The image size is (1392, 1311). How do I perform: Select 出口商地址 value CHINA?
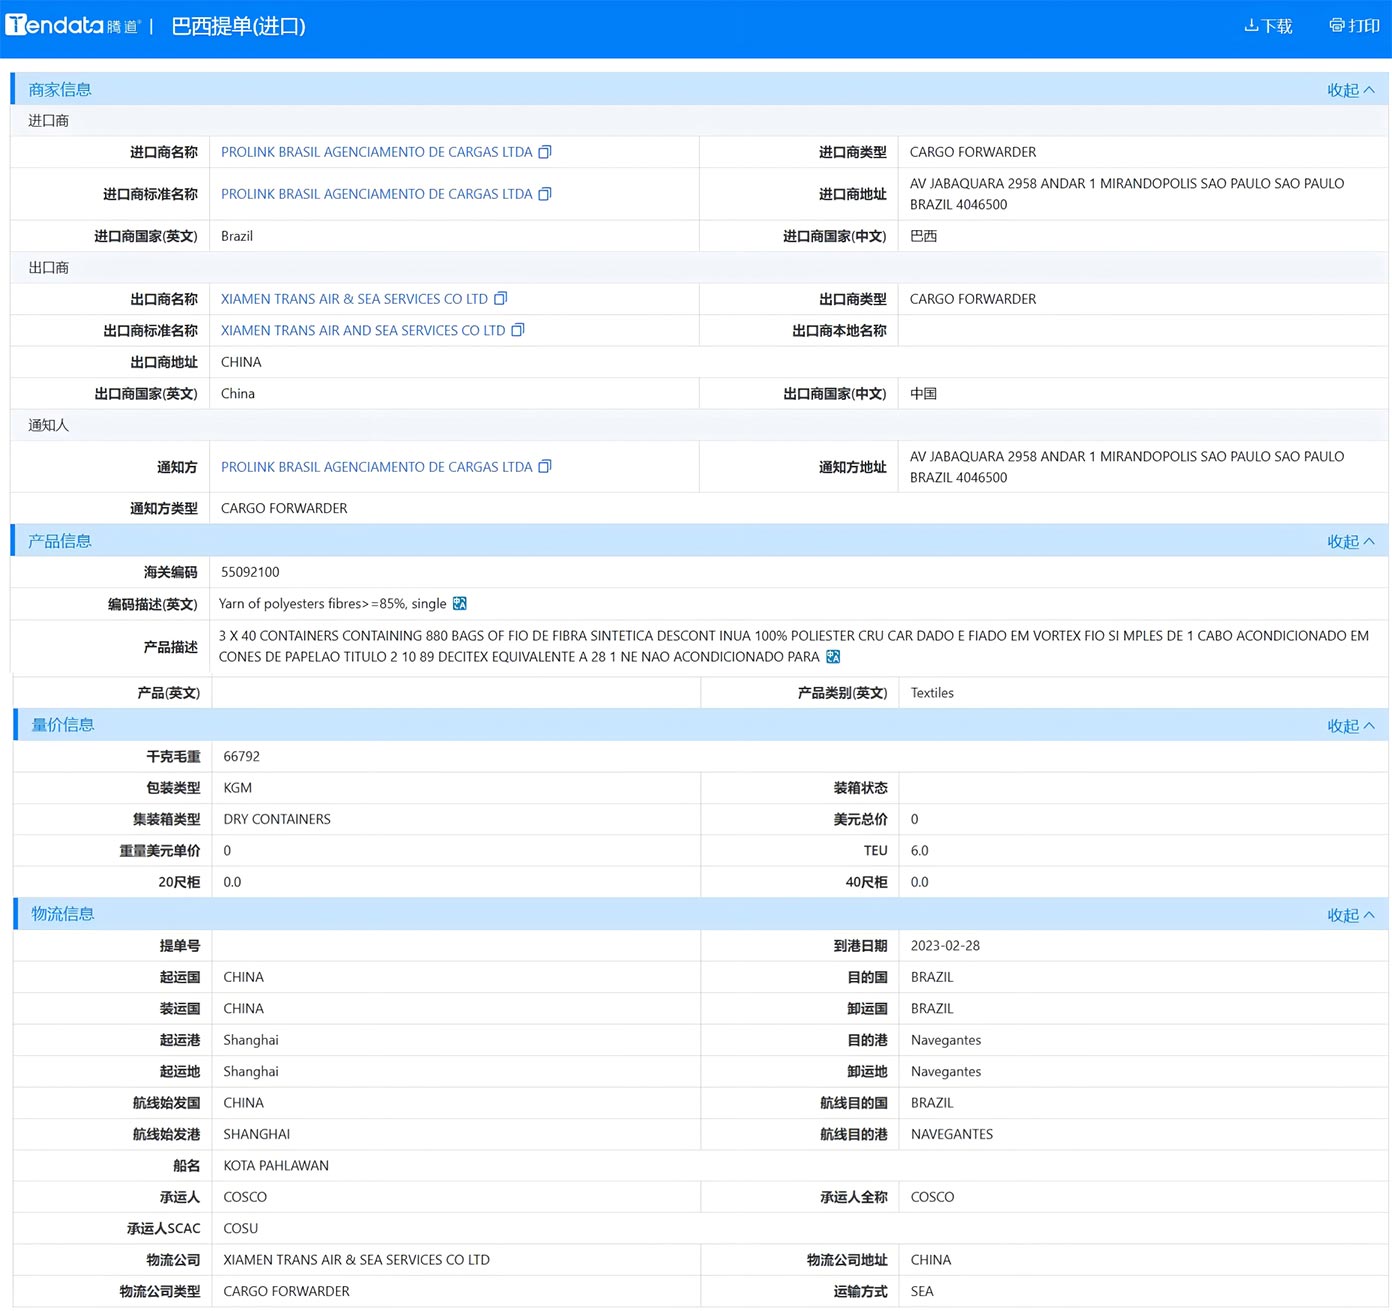click(x=241, y=362)
